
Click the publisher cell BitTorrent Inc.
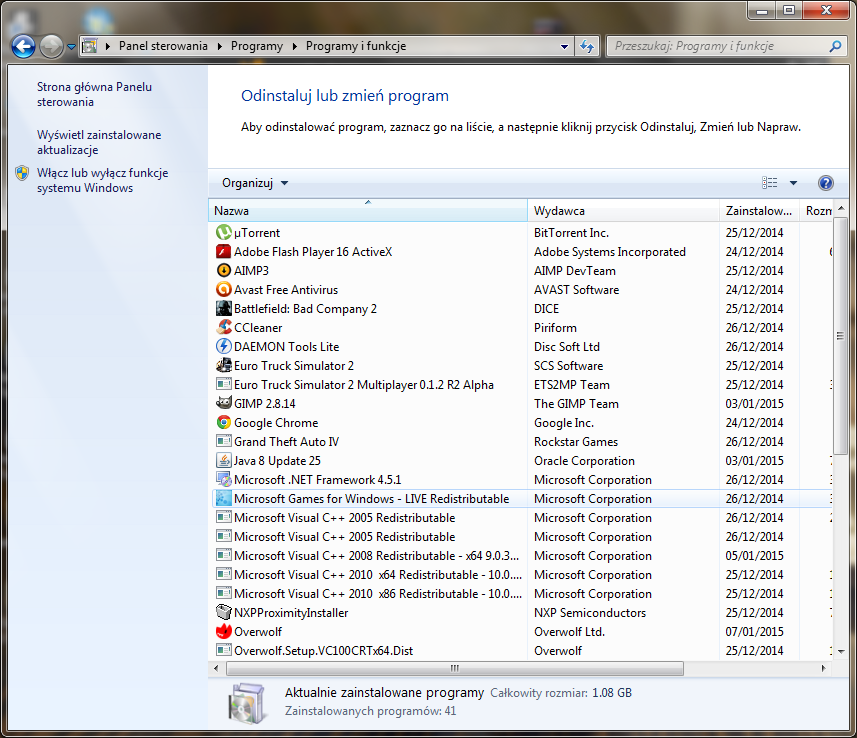(571, 233)
